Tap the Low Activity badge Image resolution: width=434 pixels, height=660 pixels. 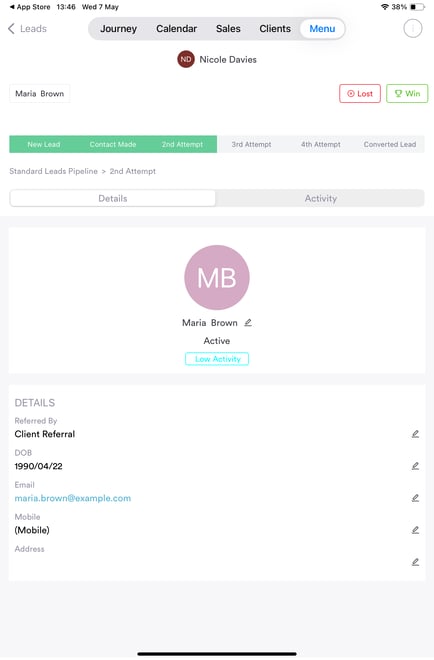pos(217,359)
